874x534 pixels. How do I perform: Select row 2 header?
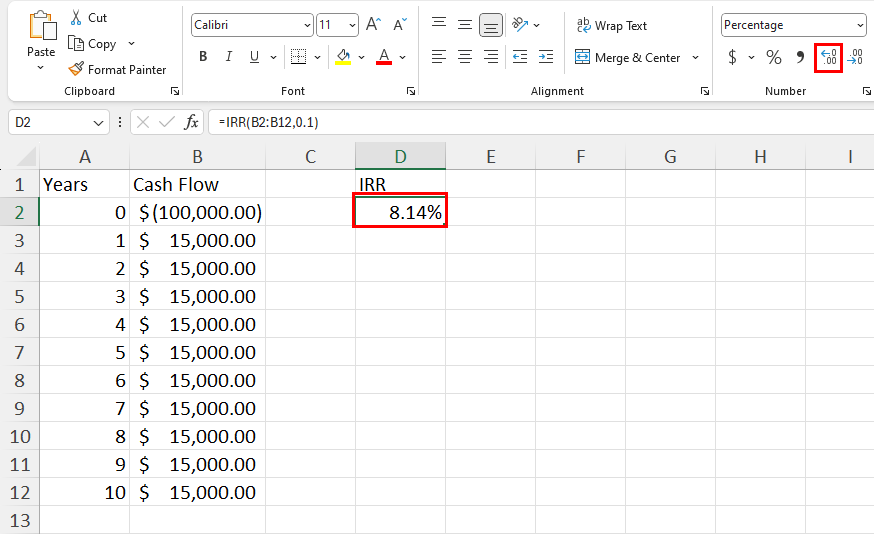pyautogui.click(x=20, y=212)
